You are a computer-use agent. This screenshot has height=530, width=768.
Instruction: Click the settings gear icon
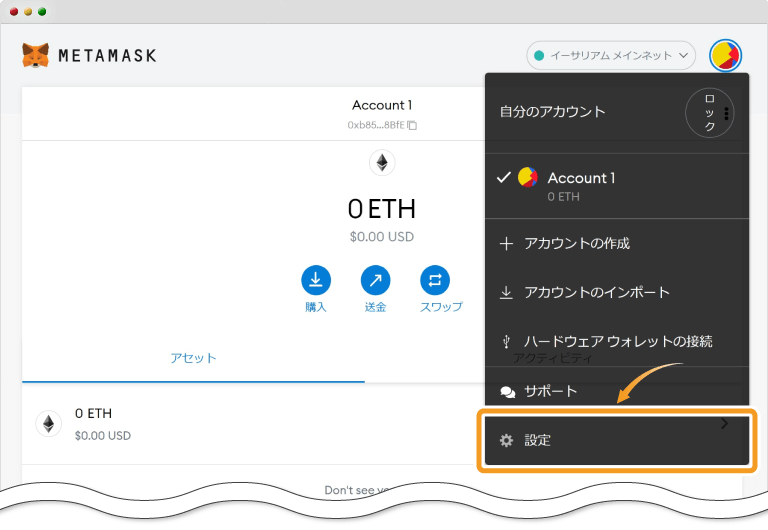(506, 440)
